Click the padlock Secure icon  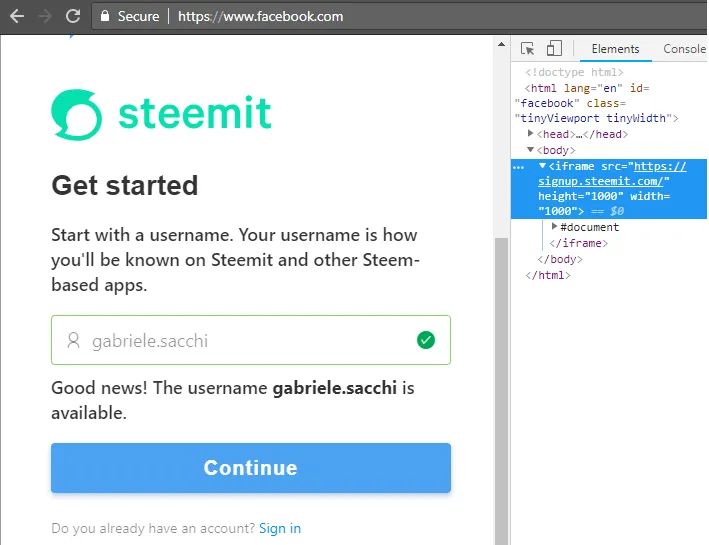pos(105,16)
